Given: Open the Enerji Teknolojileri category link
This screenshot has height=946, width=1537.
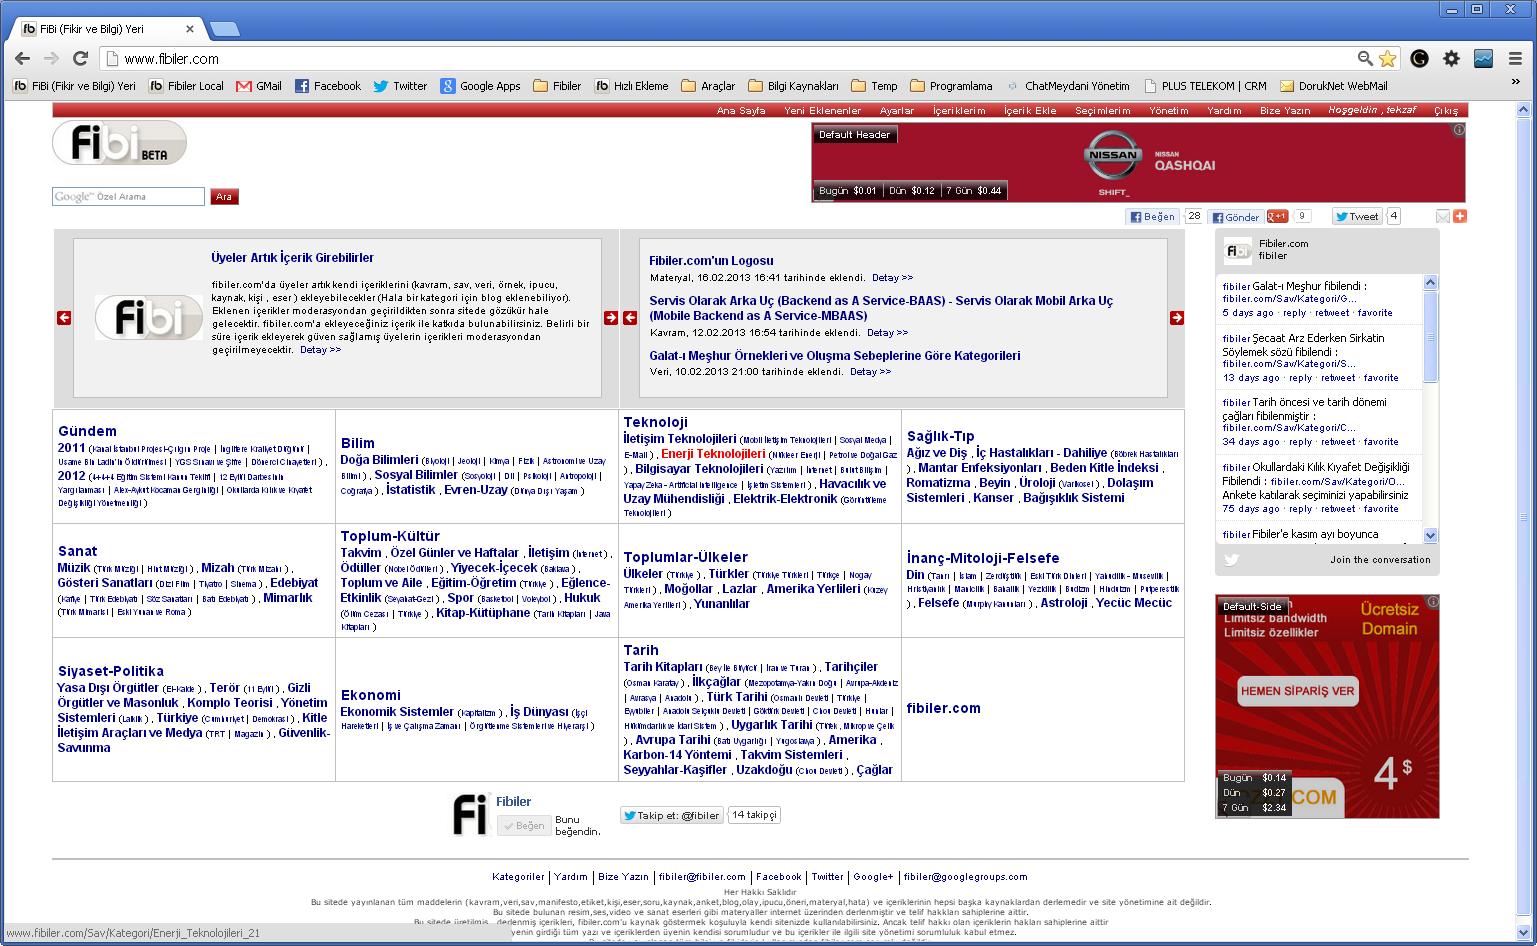Looking at the screenshot, I should pos(712,454).
